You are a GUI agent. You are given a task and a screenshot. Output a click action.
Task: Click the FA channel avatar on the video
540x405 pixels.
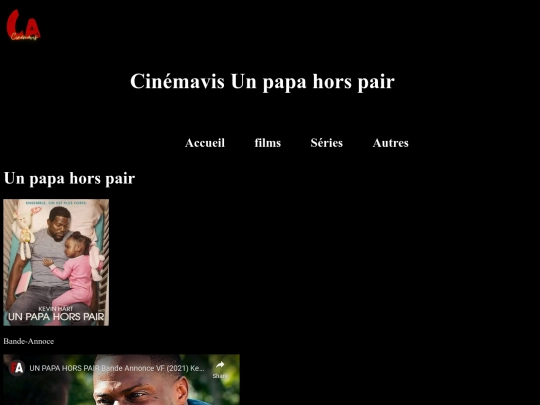point(17,368)
